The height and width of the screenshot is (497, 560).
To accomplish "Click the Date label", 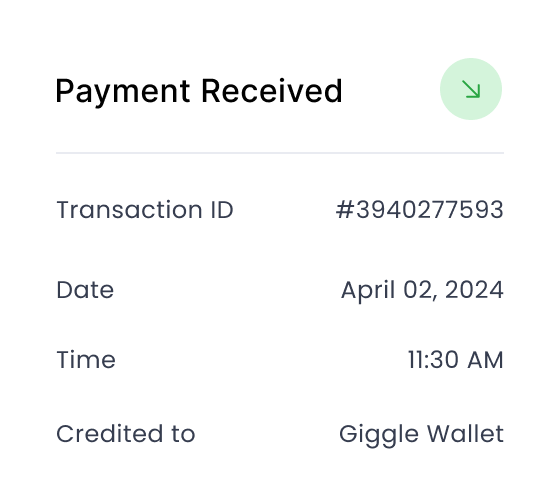I will click(85, 290).
